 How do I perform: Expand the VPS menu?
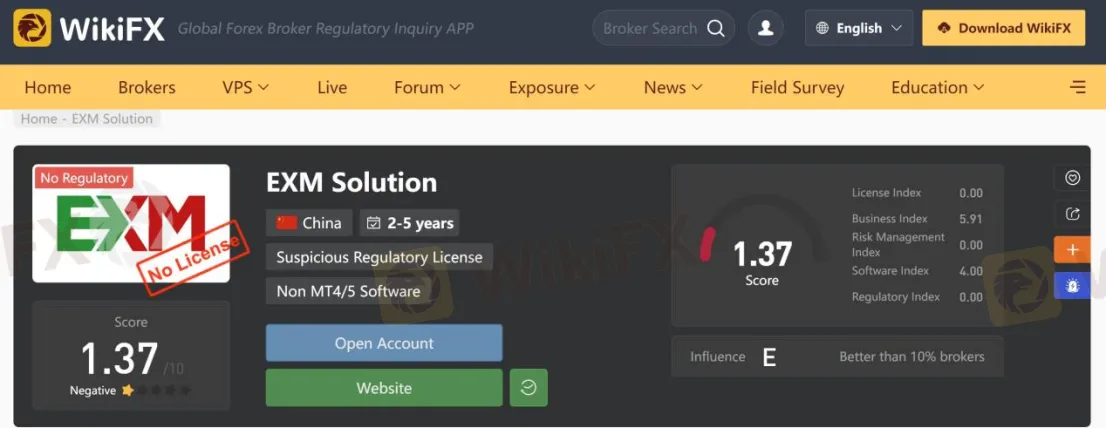(x=245, y=87)
